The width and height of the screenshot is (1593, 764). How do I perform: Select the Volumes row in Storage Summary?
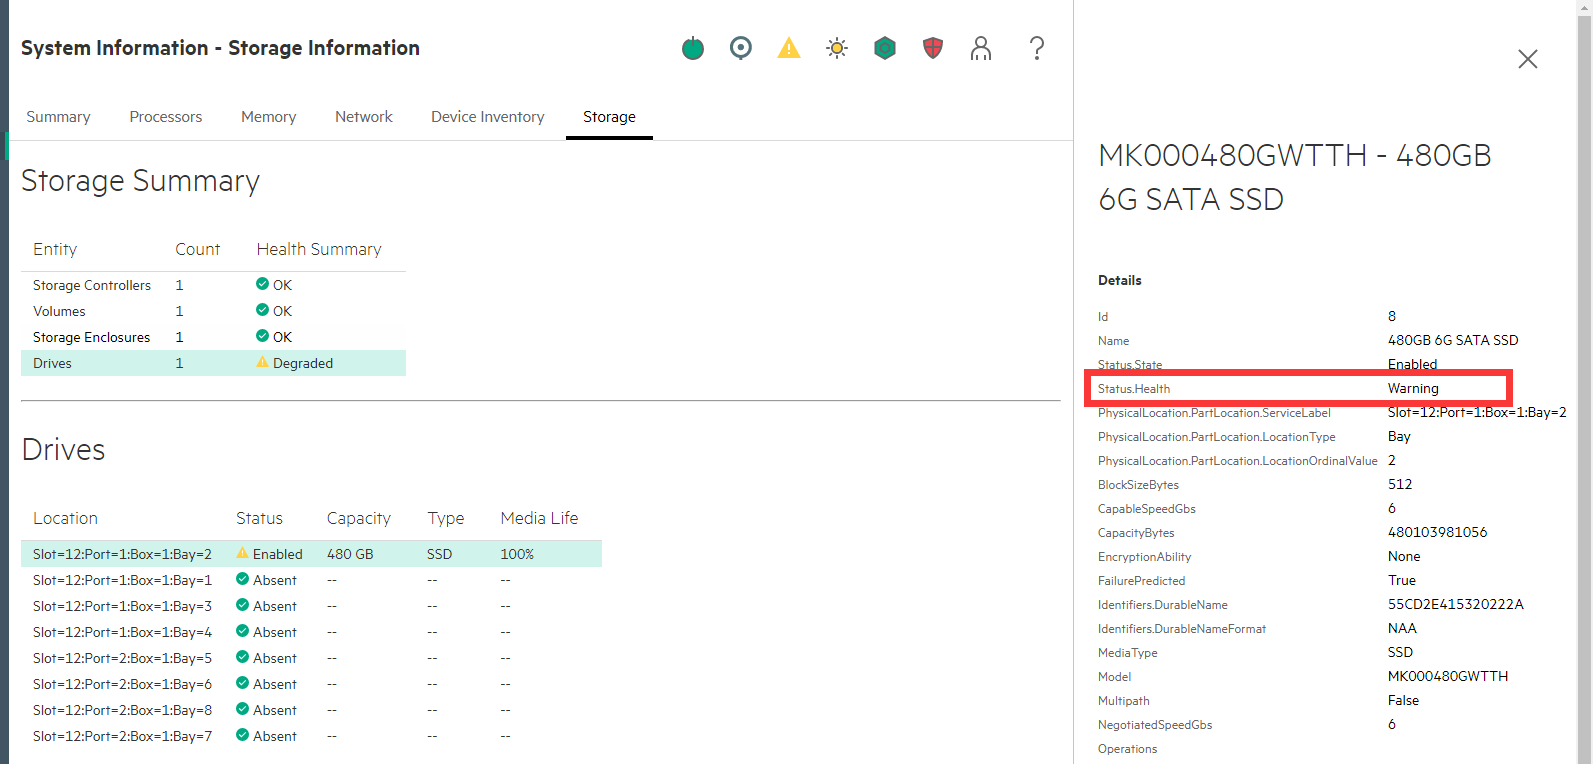[213, 311]
